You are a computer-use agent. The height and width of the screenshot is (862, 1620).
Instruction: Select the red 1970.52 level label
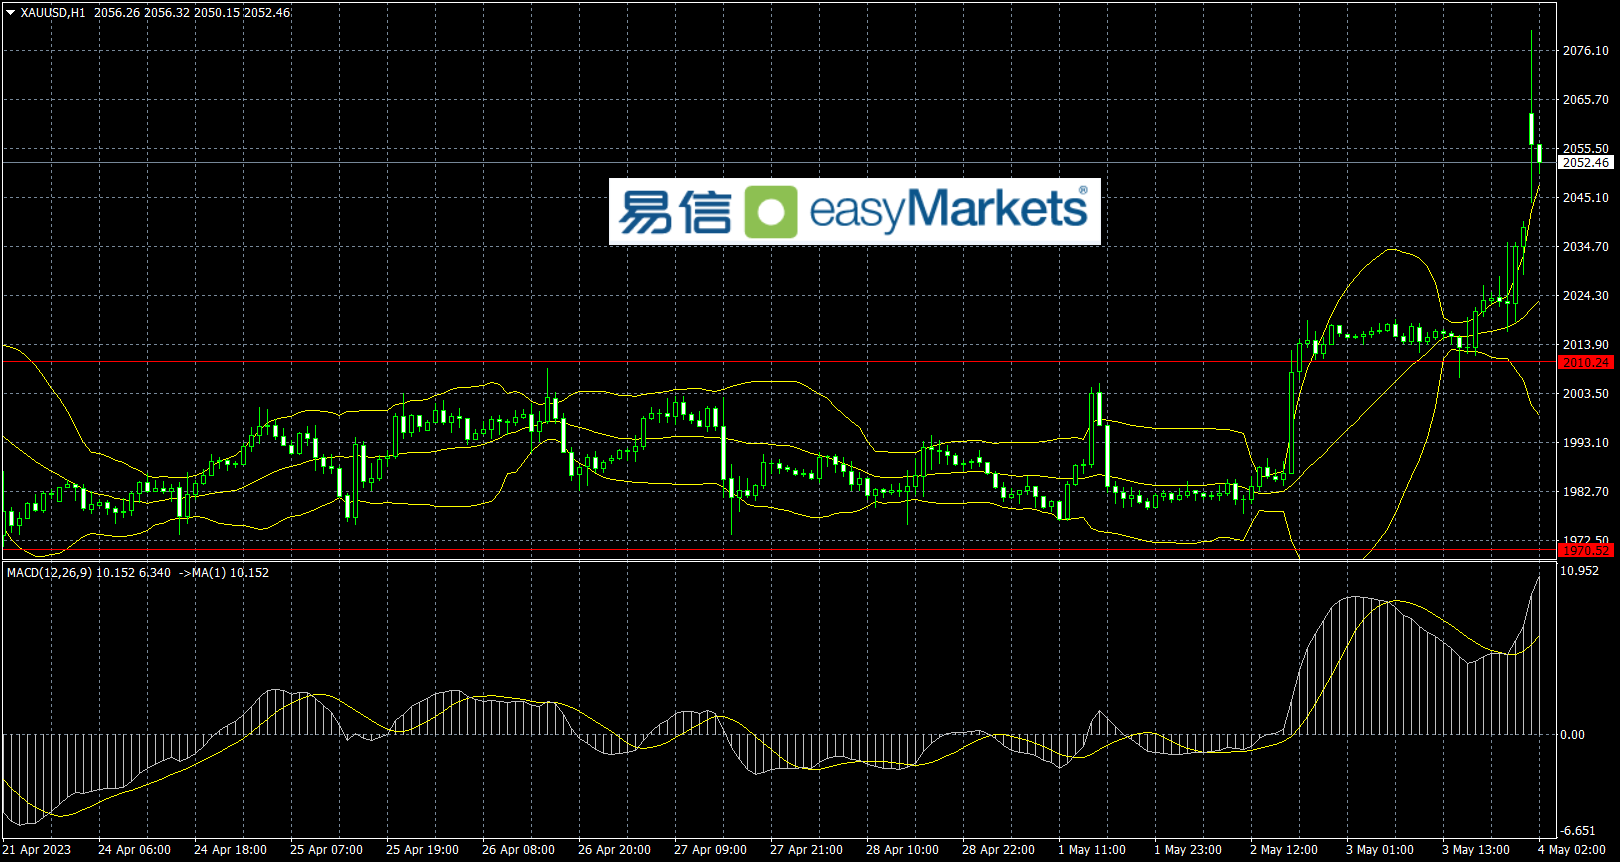point(1586,551)
